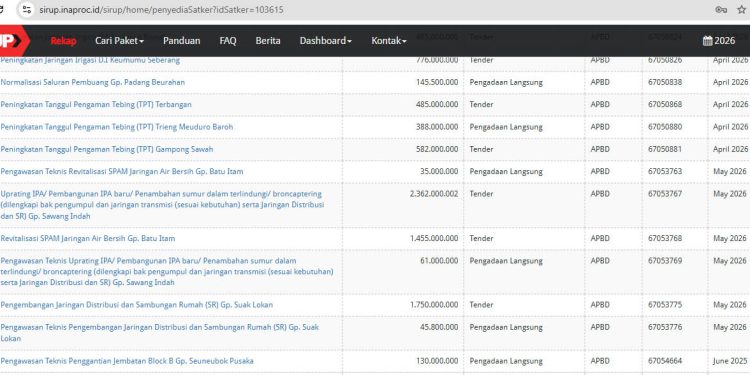Open the Panduan page
This screenshot has width=750, height=375.
(181, 41)
